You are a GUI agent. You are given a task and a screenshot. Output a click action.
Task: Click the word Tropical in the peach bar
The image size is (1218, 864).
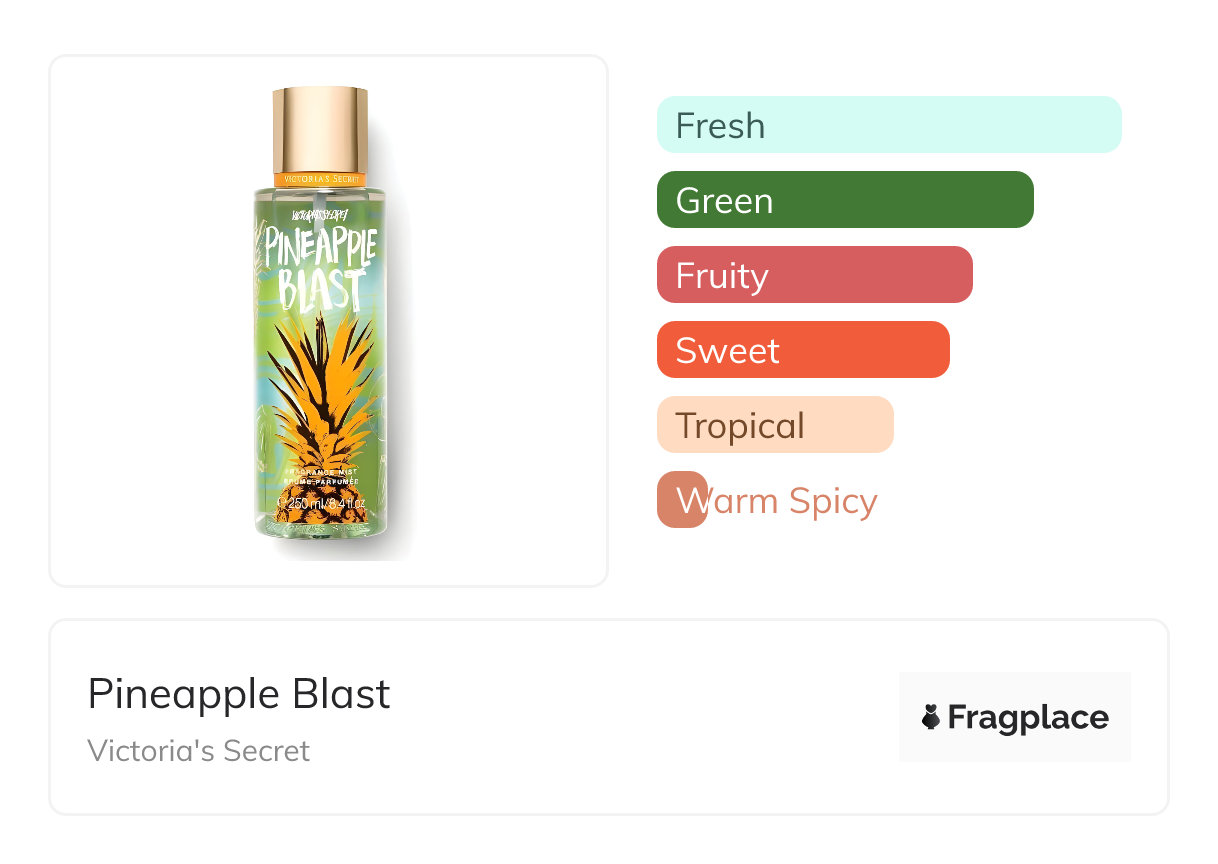(x=740, y=425)
